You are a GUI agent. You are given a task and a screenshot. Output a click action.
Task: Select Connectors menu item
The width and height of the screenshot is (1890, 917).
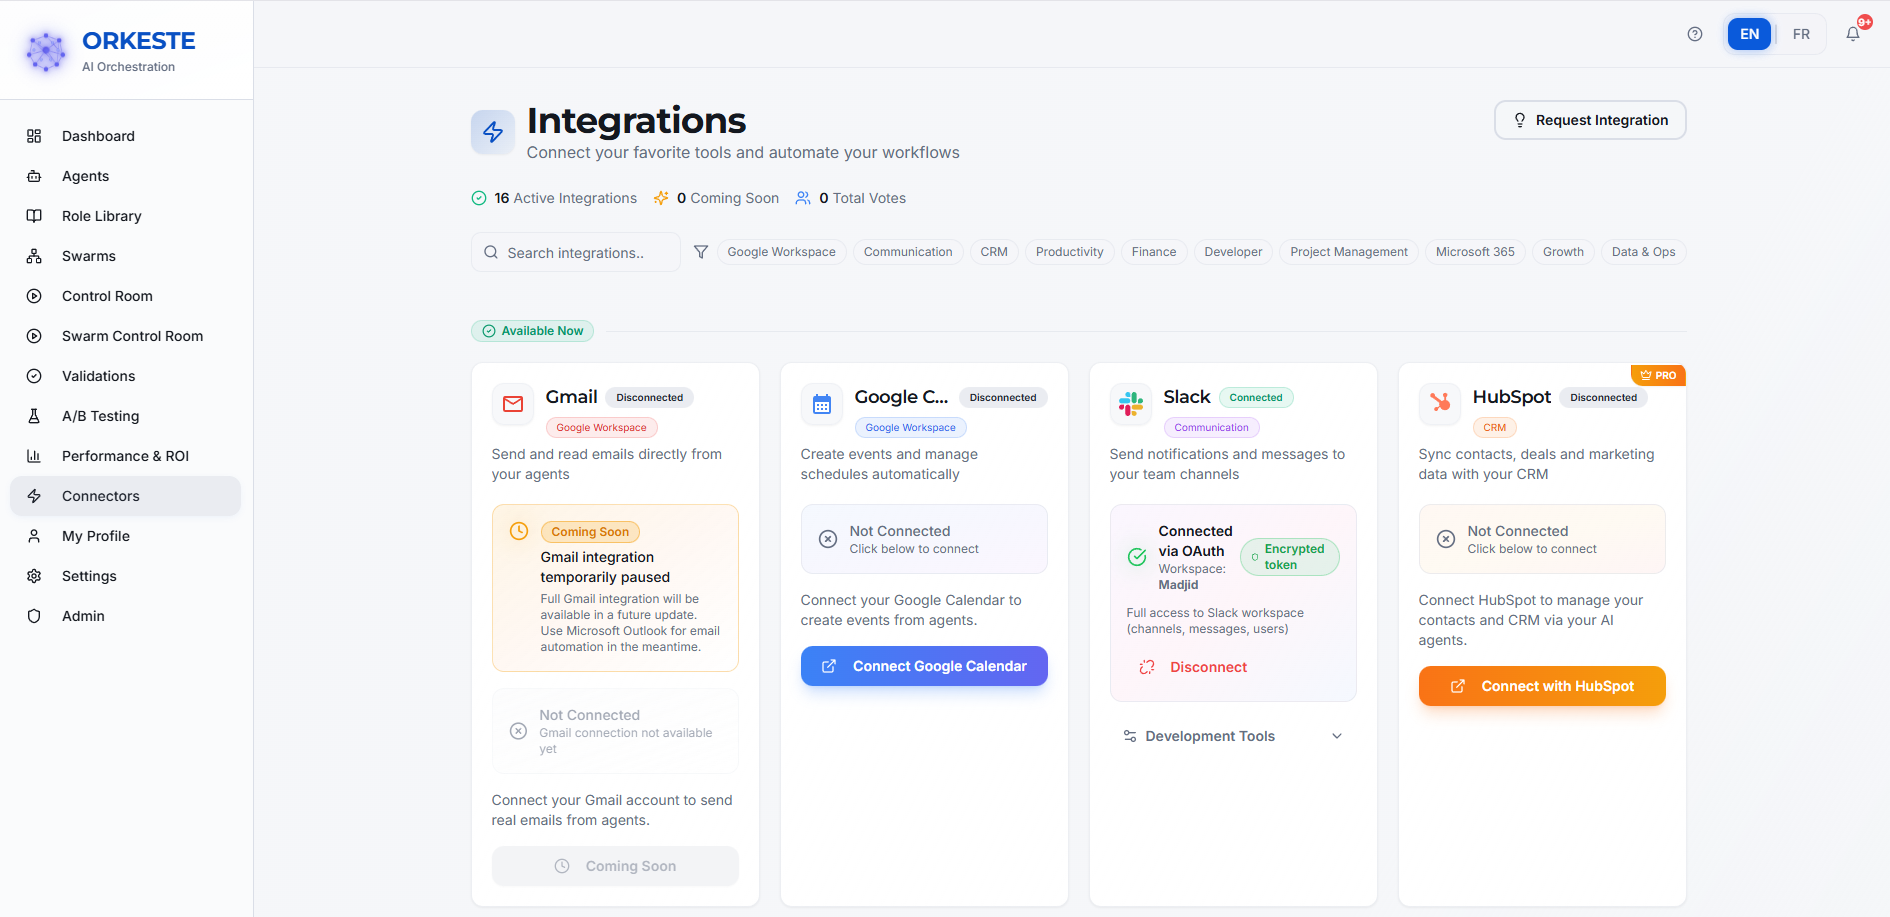coord(126,496)
